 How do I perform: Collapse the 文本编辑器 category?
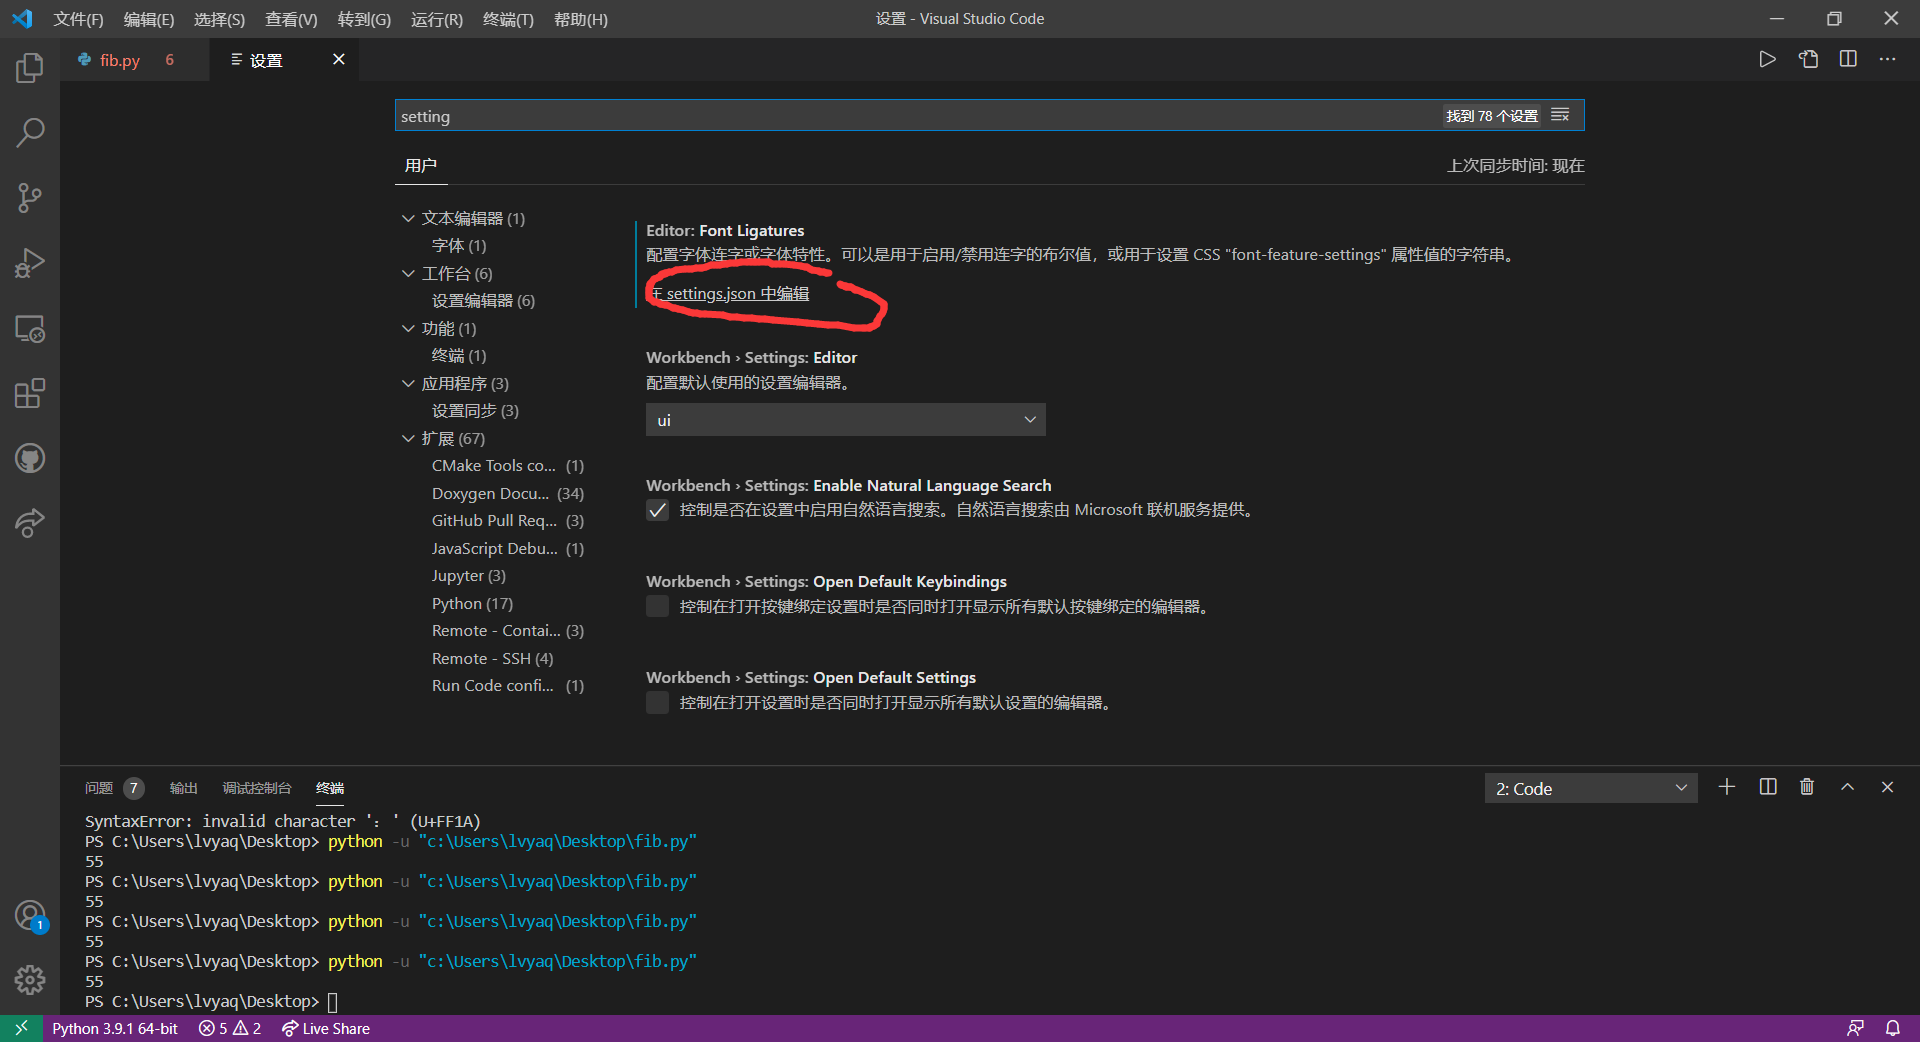[x=408, y=218]
